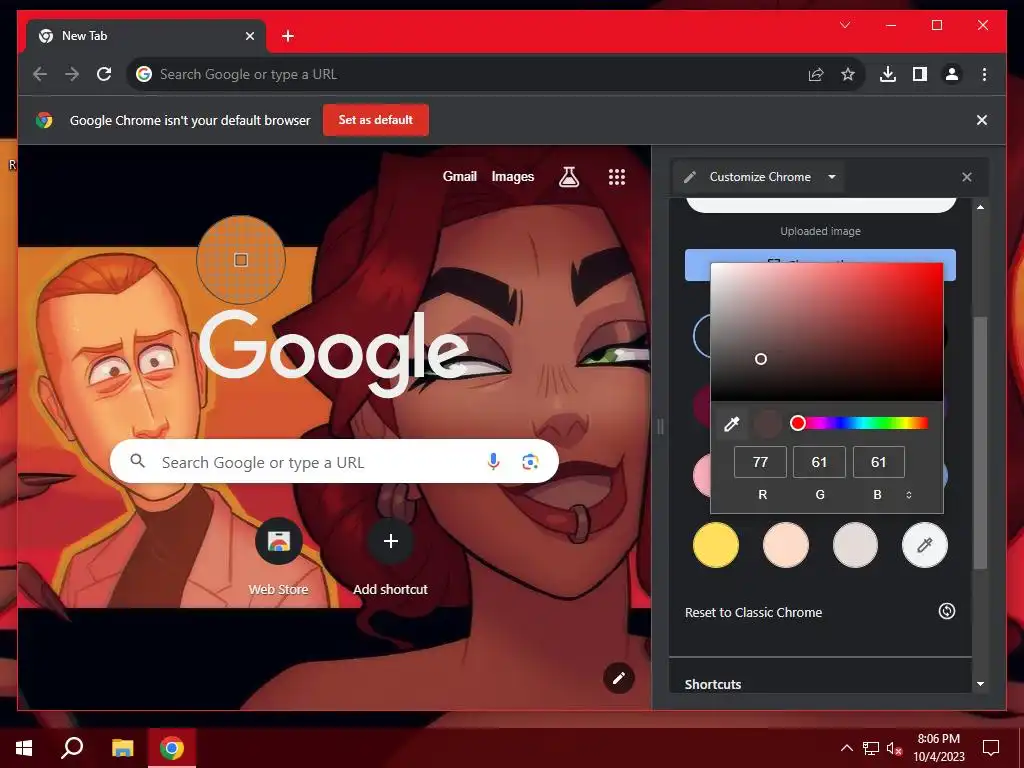
Task: Select the New Tab tab
Action: pos(146,36)
